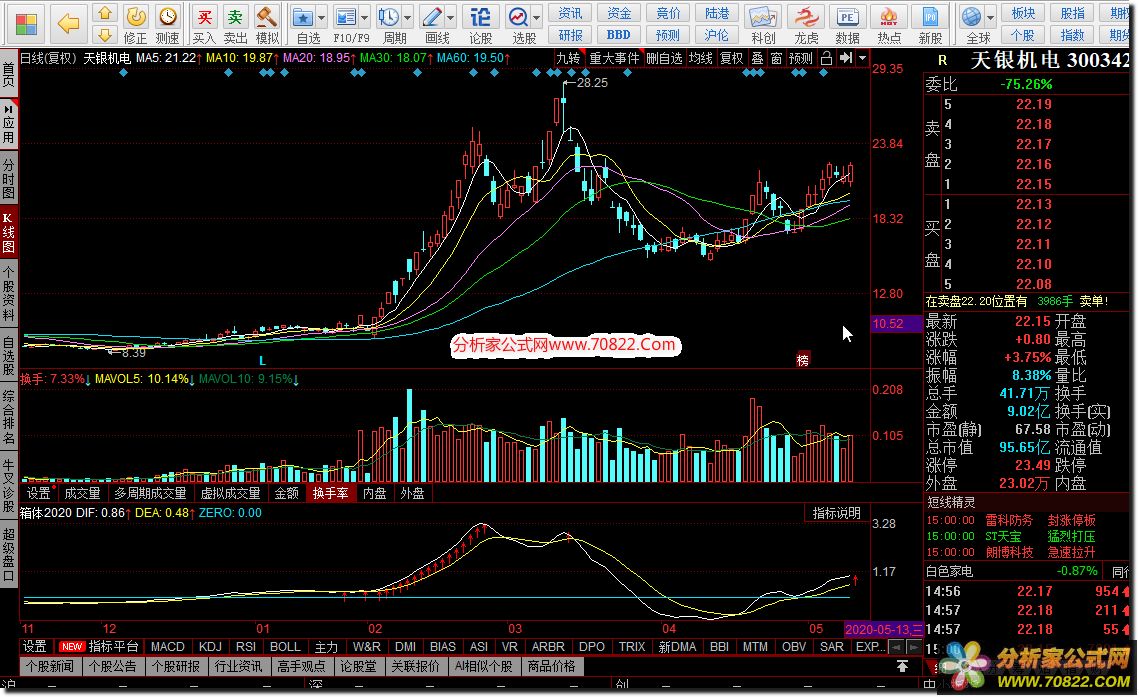Expand the 全球 dropdown arrow
This screenshot has width=1139, height=697.
(x=990, y=17)
